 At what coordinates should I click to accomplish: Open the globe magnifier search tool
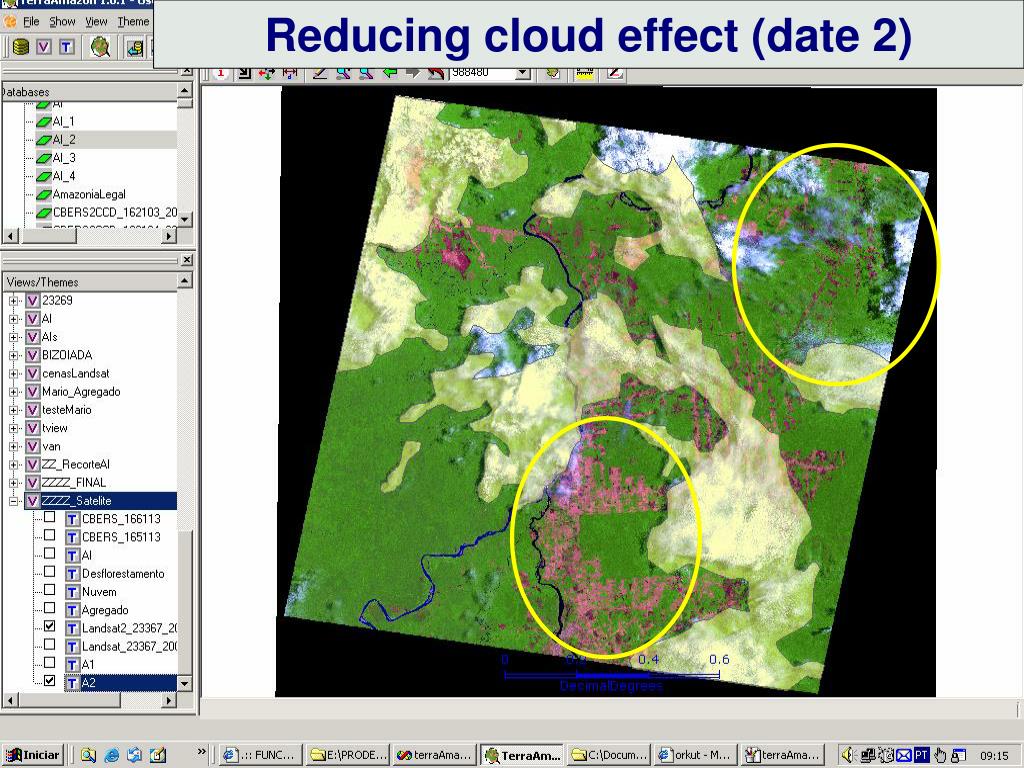coord(100,47)
